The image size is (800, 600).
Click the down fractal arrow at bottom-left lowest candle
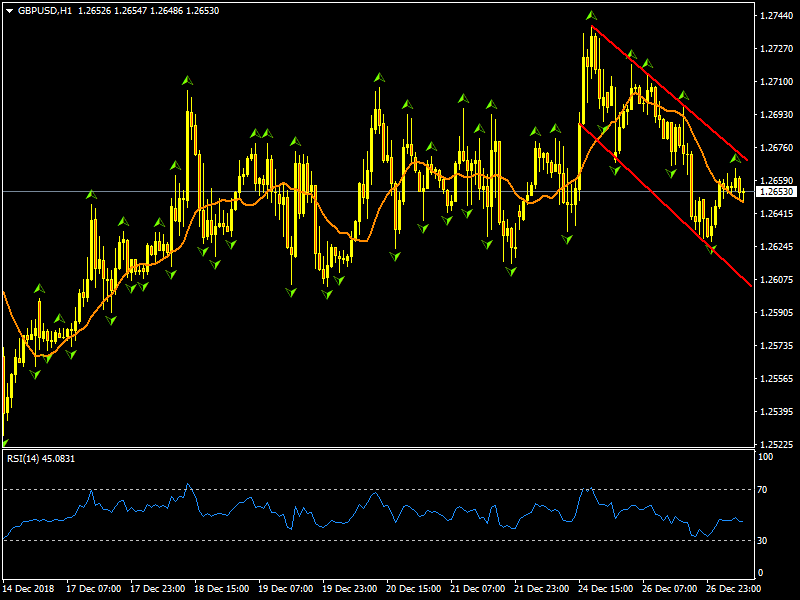point(4,441)
